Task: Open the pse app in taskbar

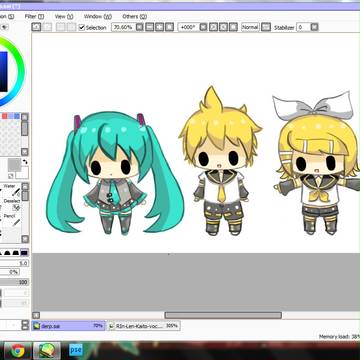Action: pos(76,350)
